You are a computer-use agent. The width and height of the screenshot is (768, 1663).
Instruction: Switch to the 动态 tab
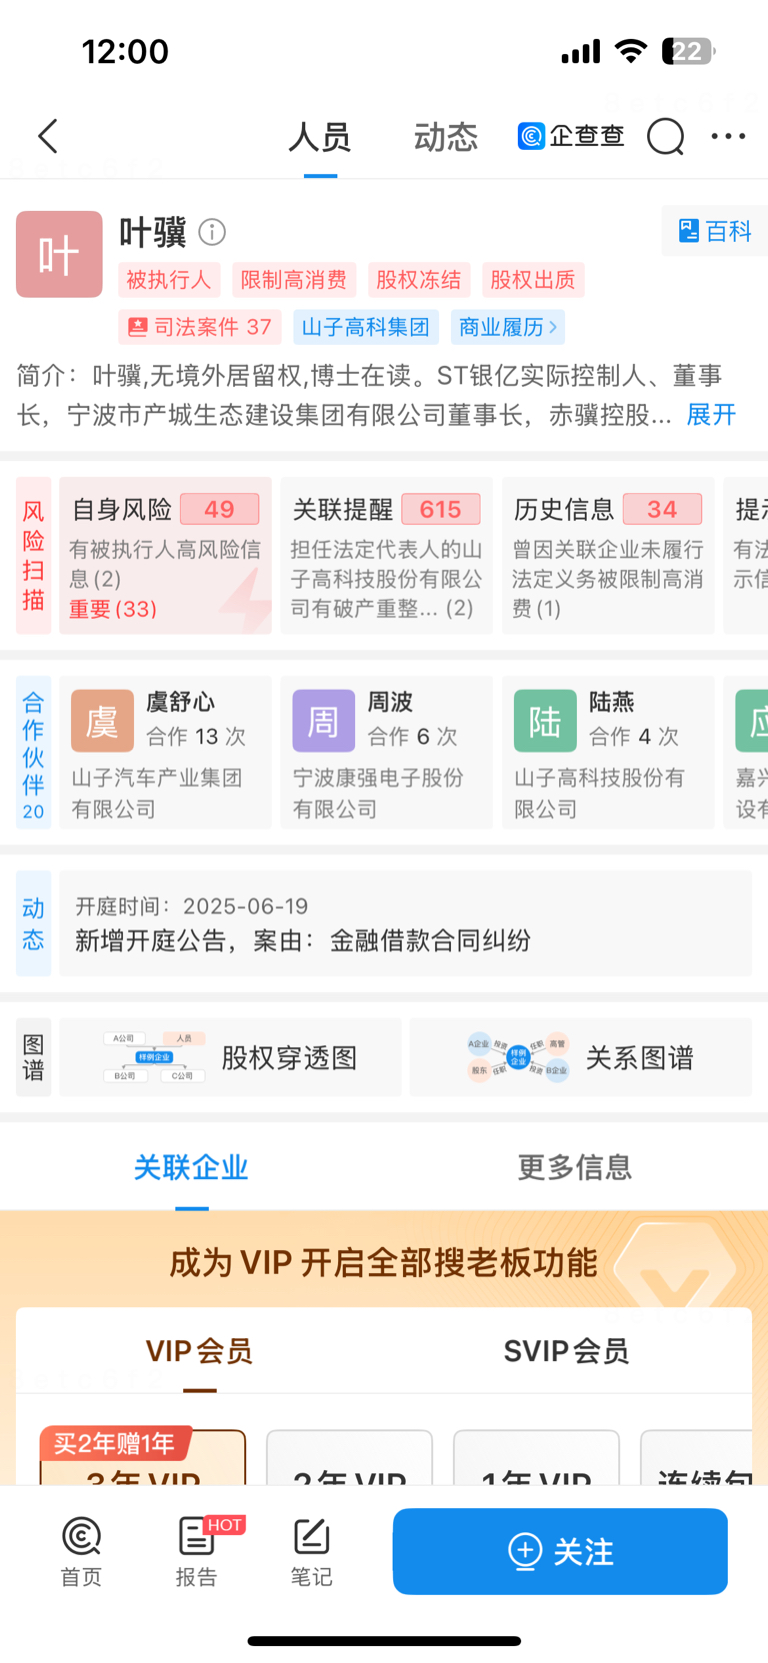click(x=446, y=137)
